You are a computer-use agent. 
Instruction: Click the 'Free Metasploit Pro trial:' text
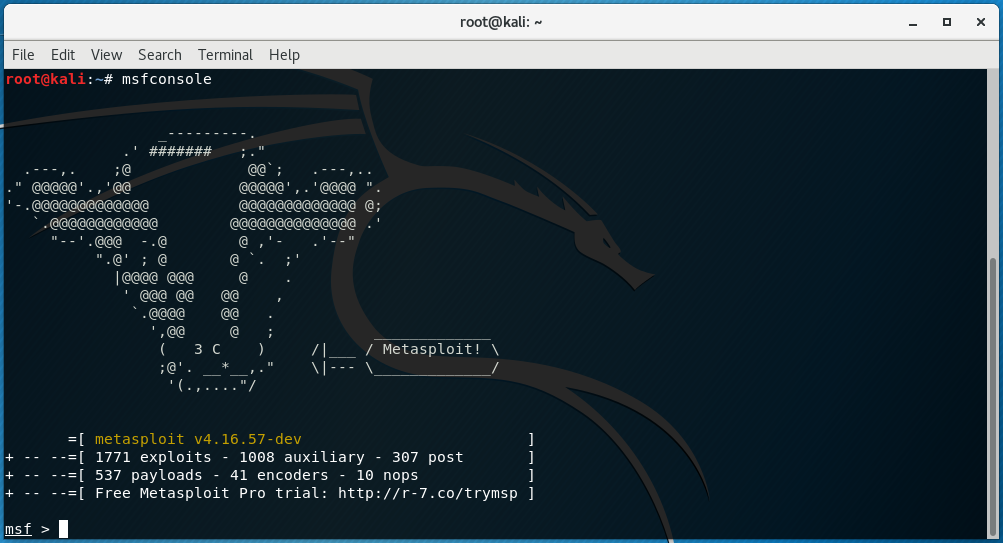(212, 493)
